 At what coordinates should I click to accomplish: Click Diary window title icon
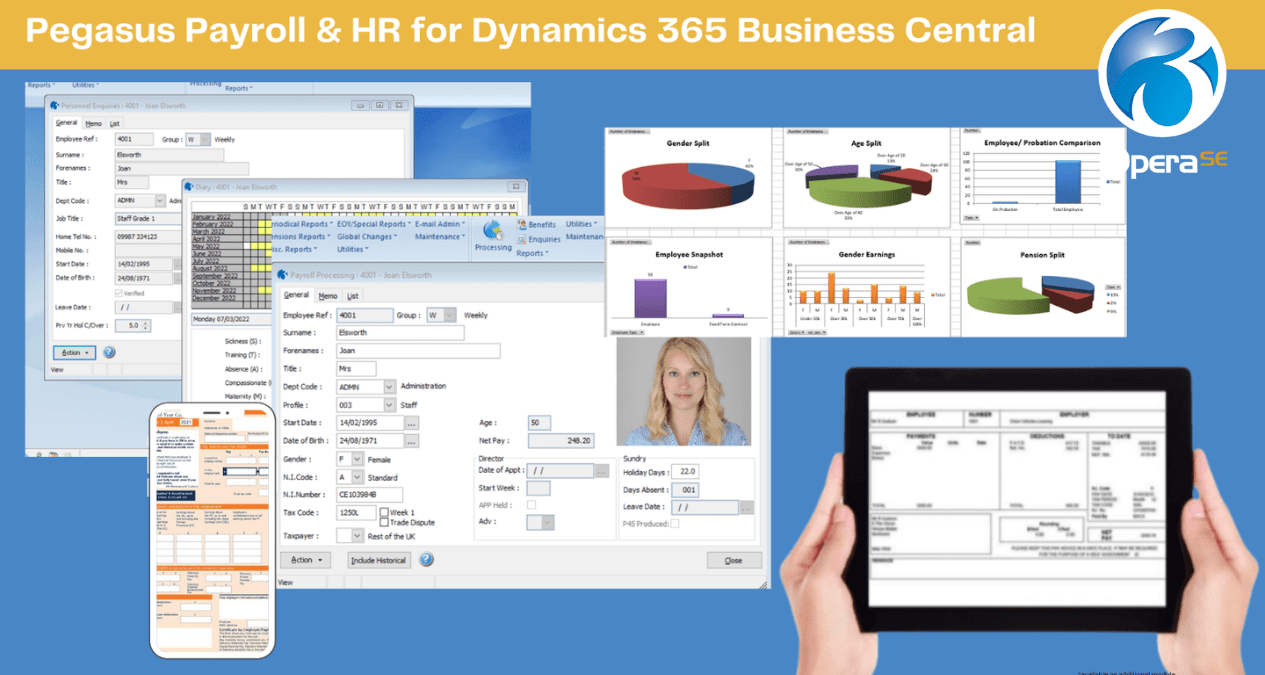(191, 186)
